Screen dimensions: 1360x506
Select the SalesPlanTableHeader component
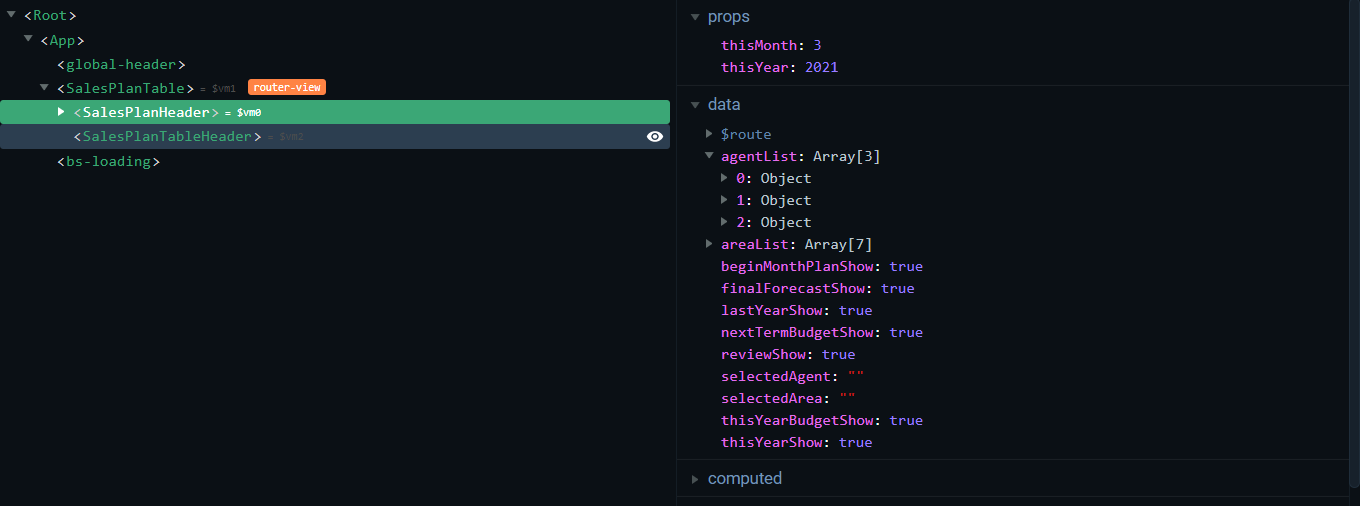click(x=167, y=137)
